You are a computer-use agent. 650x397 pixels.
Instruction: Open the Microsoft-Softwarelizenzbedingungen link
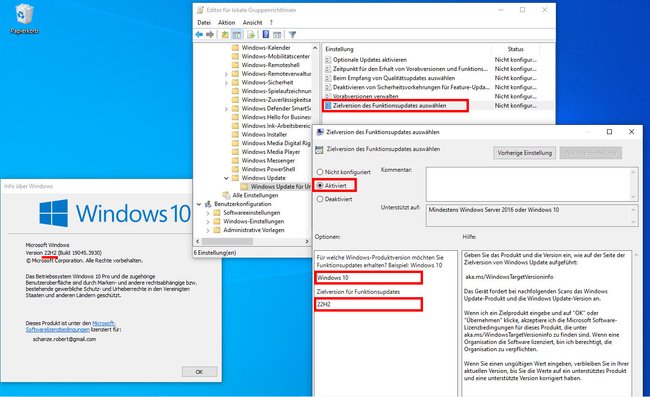point(71,326)
